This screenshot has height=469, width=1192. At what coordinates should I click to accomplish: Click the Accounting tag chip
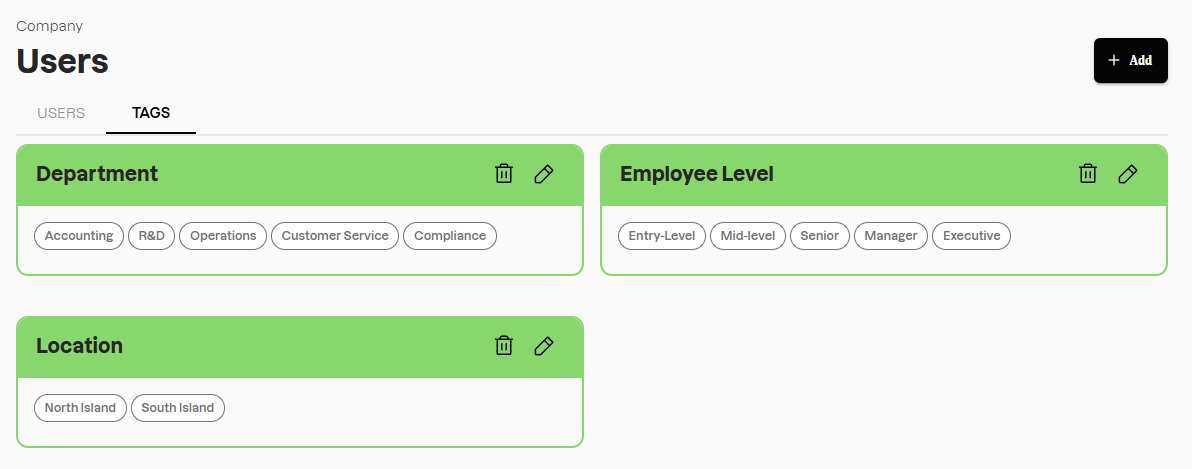point(79,236)
